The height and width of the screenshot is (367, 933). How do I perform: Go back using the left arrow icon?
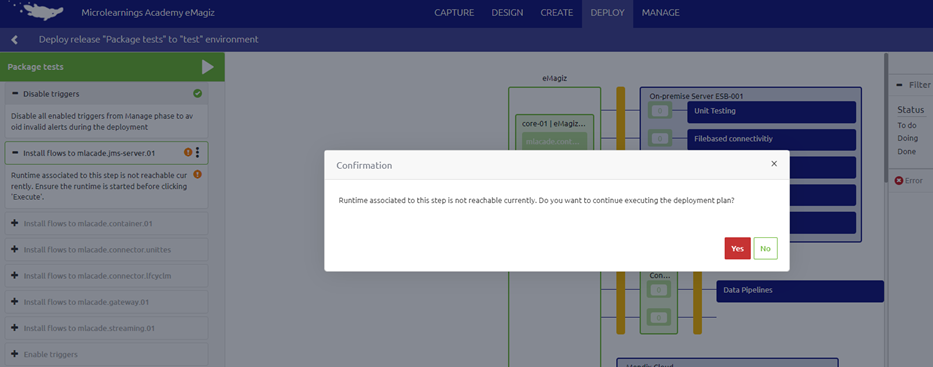point(14,40)
